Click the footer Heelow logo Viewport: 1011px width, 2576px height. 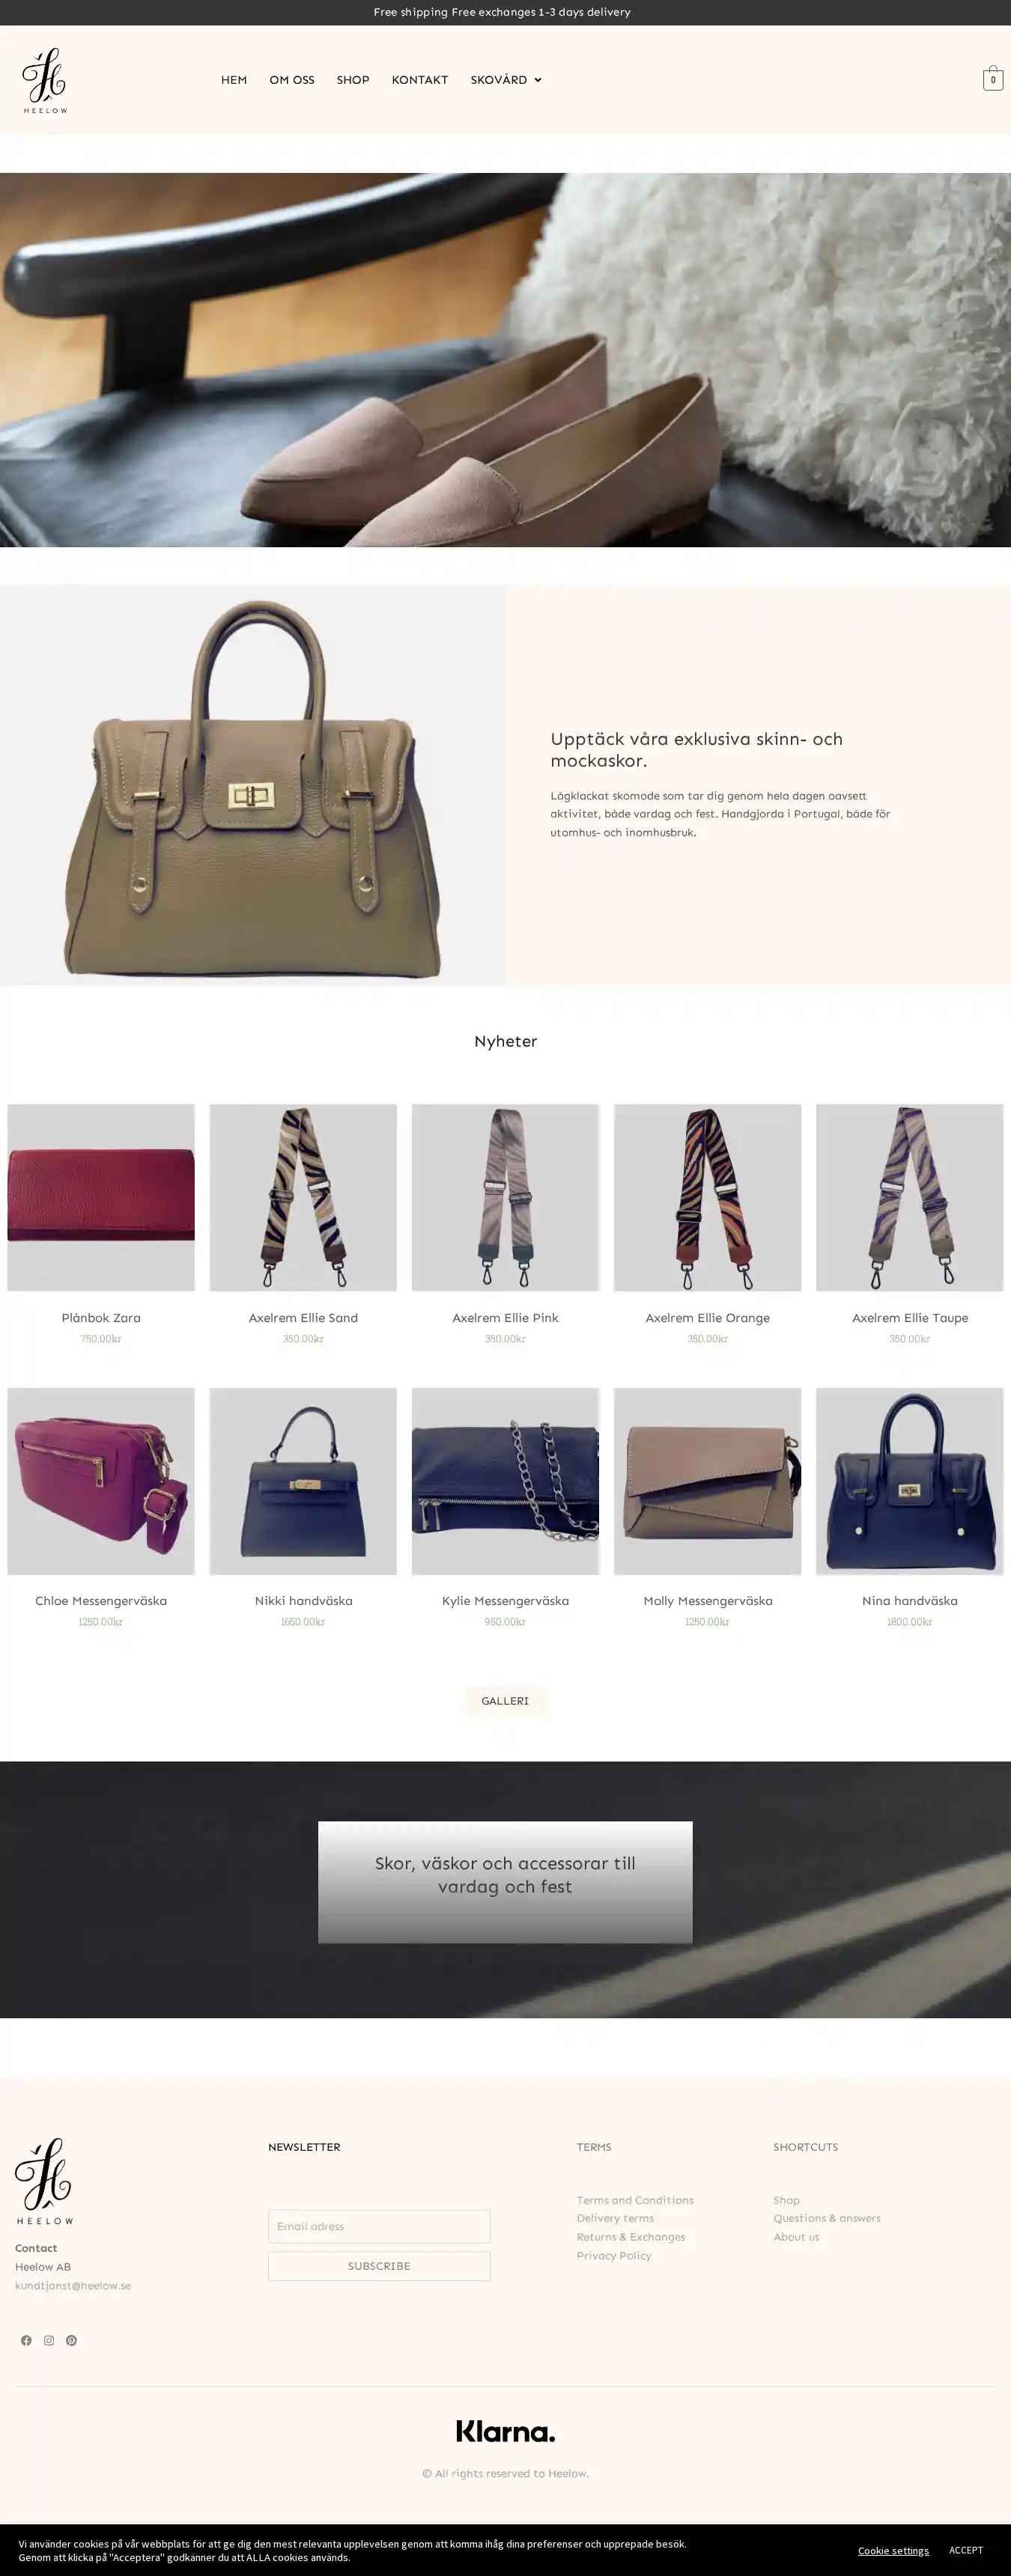(44, 2182)
